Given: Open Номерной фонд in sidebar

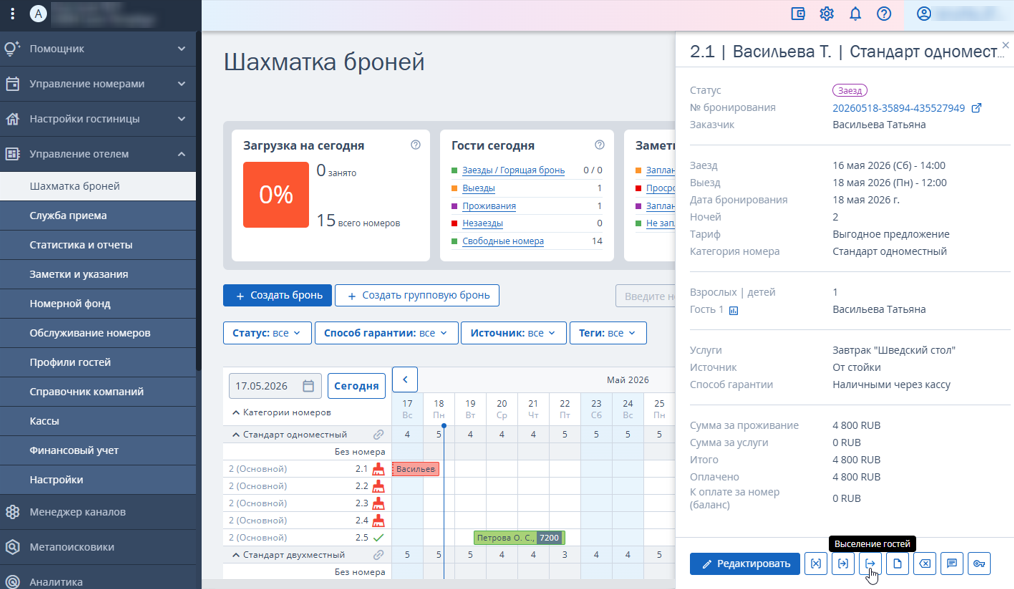Looking at the screenshot, I should pos(98,304).
